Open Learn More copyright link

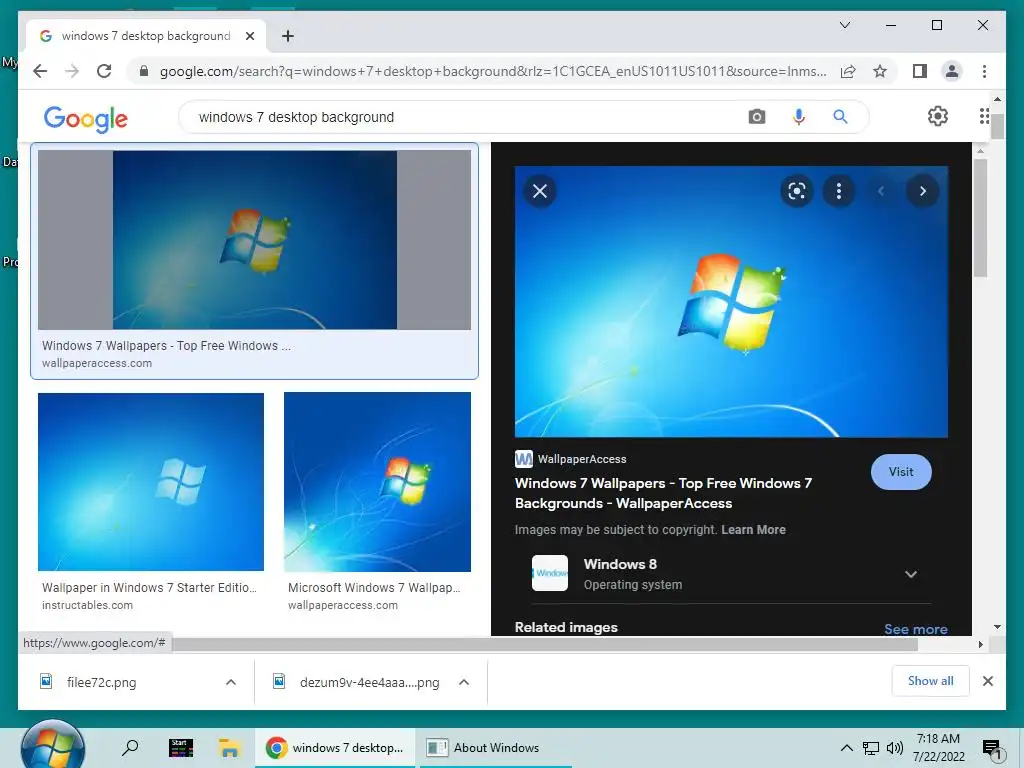click(753, 530)
